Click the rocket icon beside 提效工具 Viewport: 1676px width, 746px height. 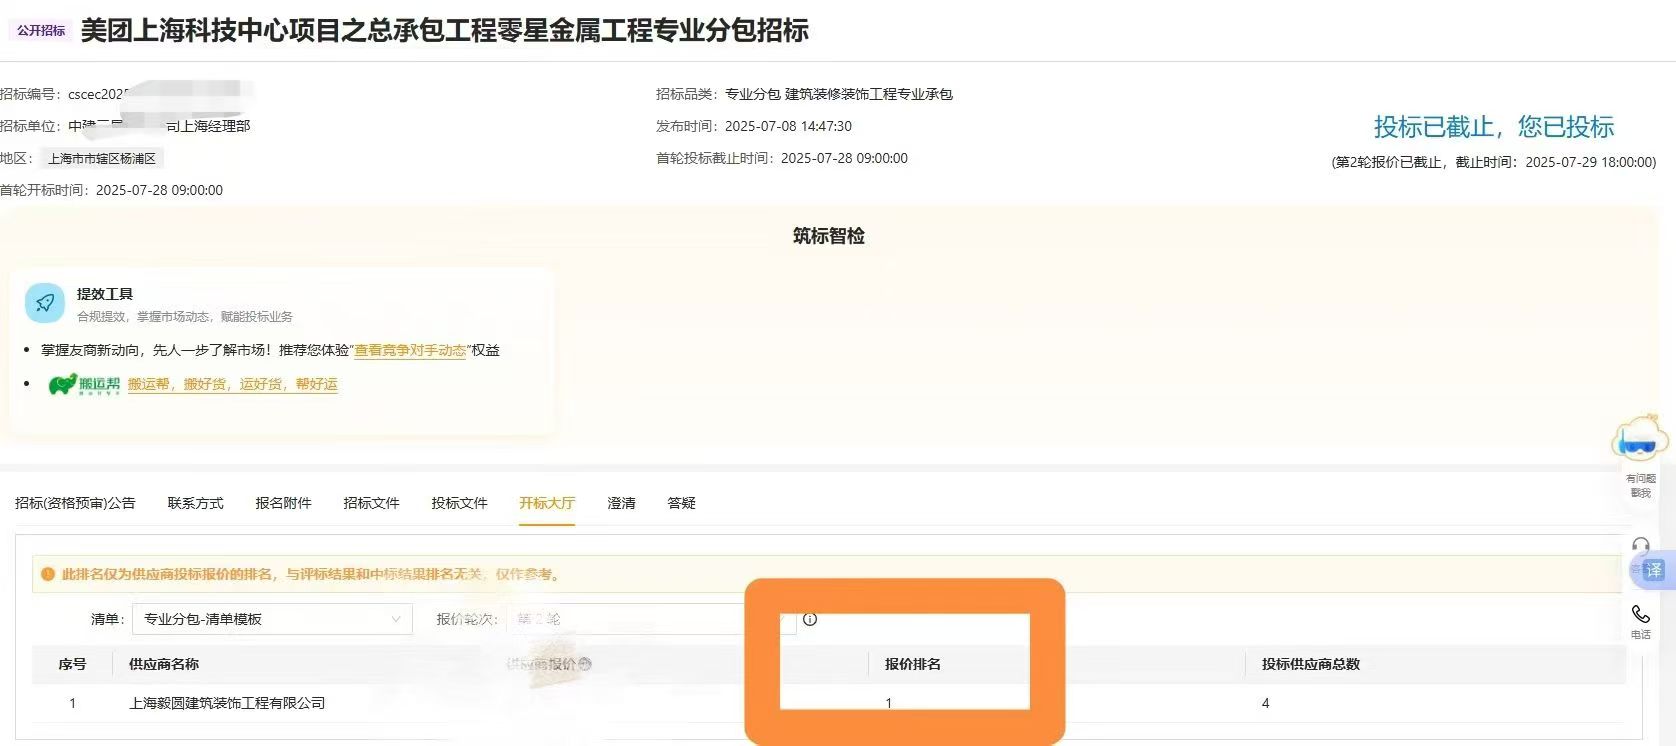click(45, 303)
